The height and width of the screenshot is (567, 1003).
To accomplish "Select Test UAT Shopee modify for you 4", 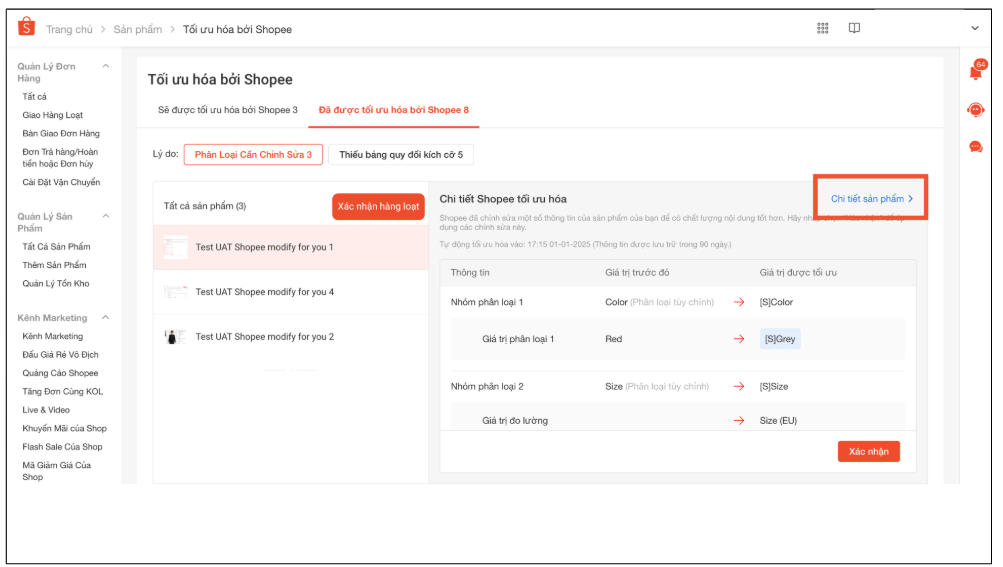I will [x=290, y=292].
